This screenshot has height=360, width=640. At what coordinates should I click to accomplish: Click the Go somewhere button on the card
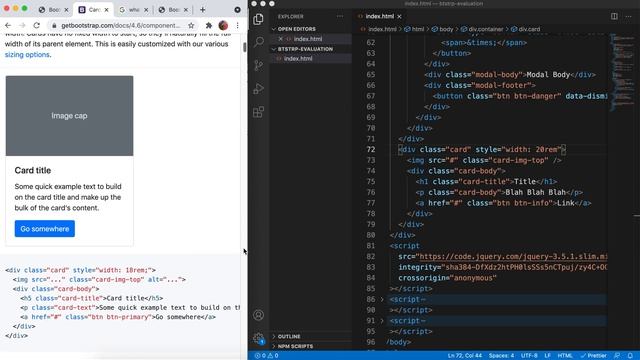coord(45,229)
